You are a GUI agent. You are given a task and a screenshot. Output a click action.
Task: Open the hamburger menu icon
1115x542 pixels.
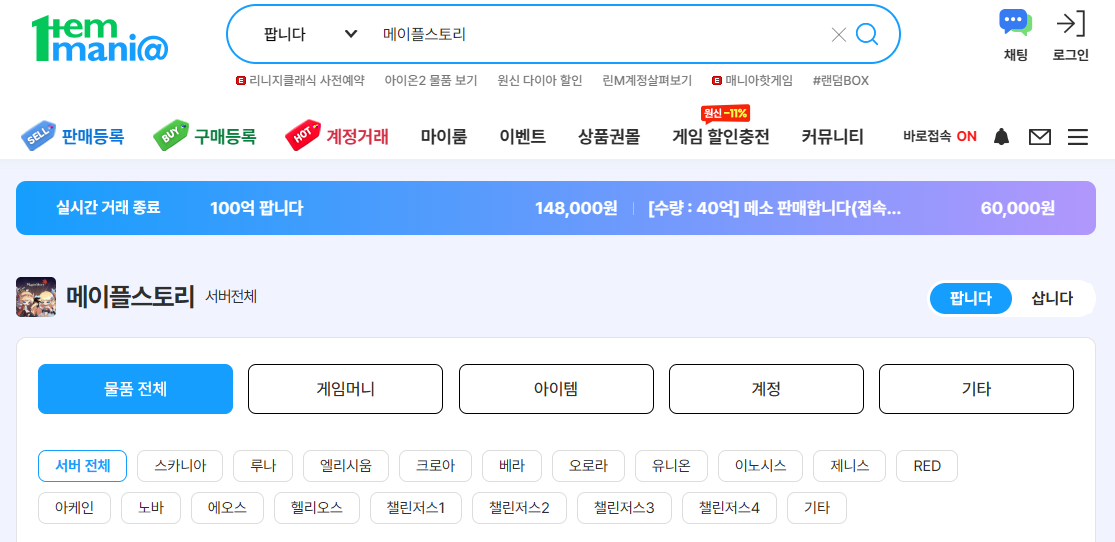point(1078,137)
